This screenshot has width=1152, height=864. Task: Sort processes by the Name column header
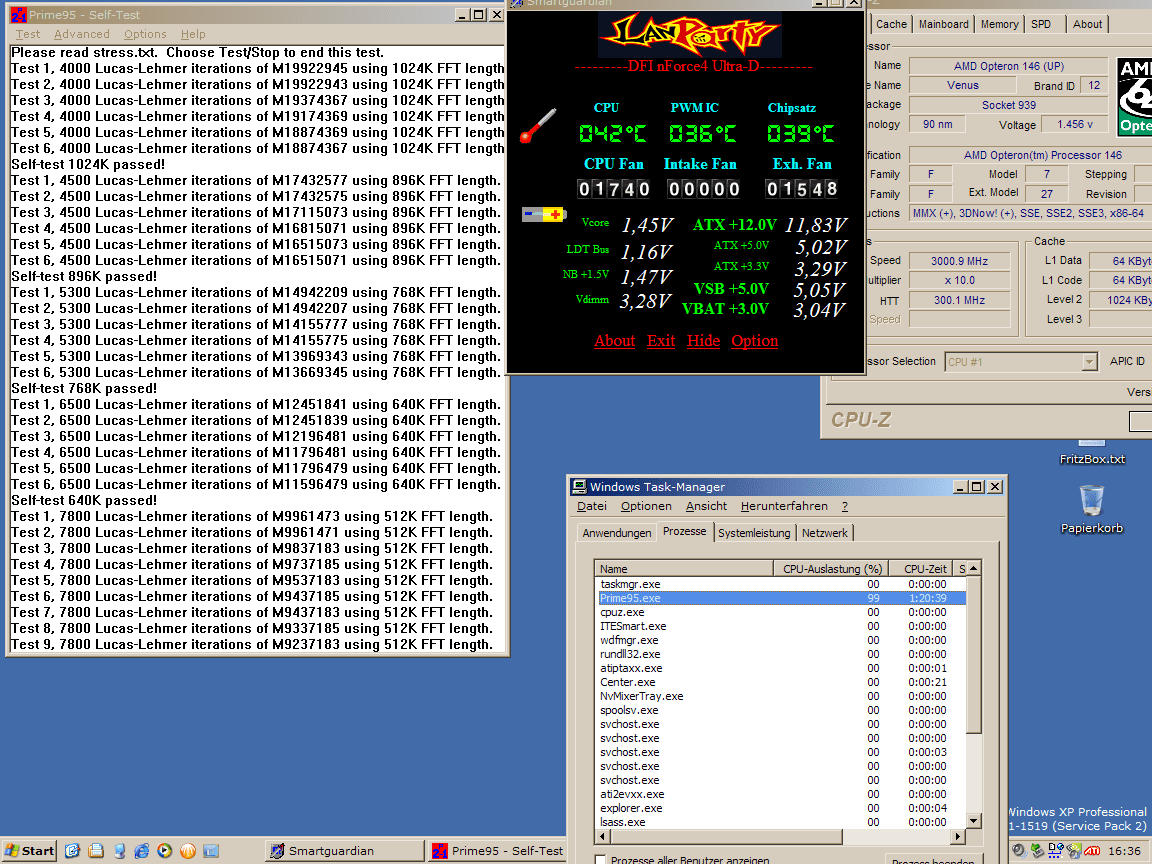tap(683, 569)
